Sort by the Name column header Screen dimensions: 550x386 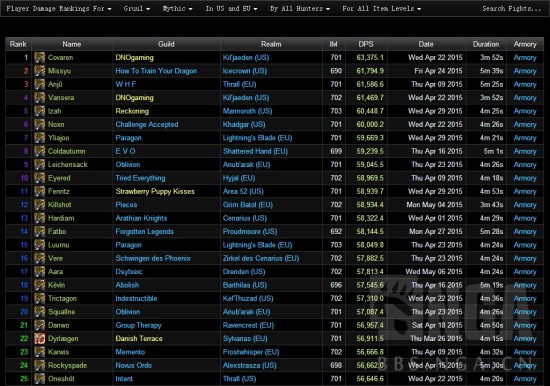pyautogui.click(x=72, y=44)
